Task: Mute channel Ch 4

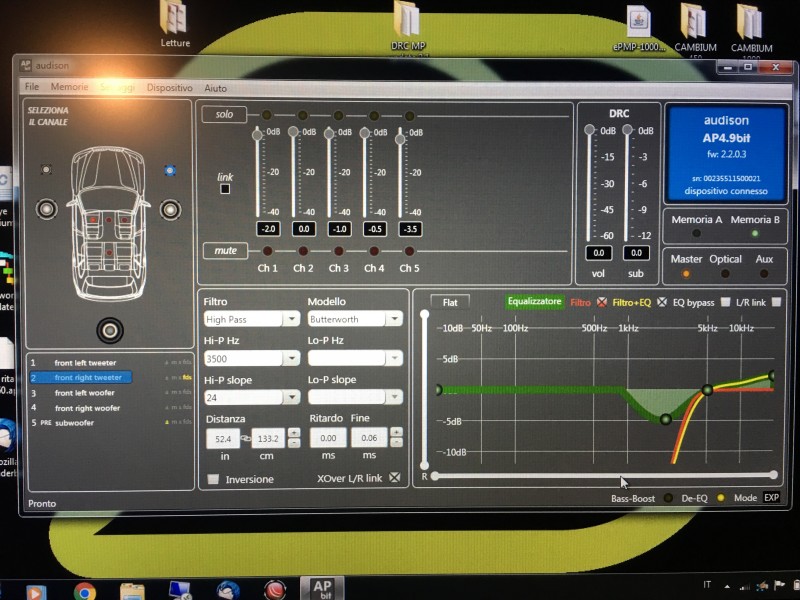Action: [374, 251]
